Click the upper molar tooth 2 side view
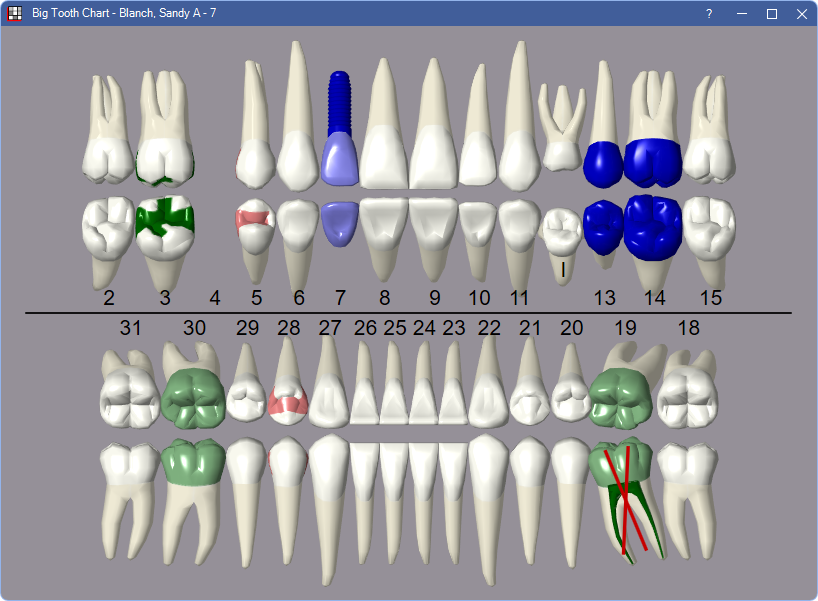This screenshot has height=601, width=818. click(x=108, y=140)
